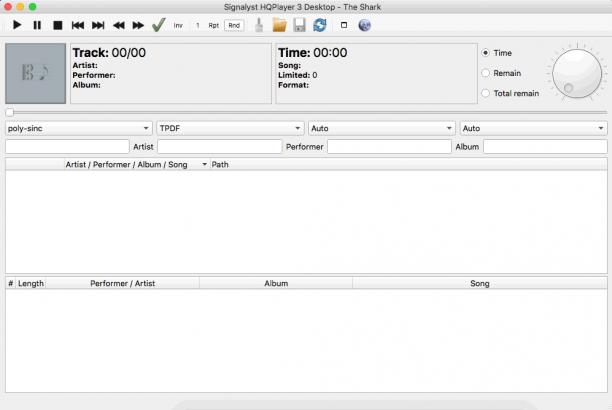
Task: Click the Performer: label in the track panel
Action: coord(94,75)
